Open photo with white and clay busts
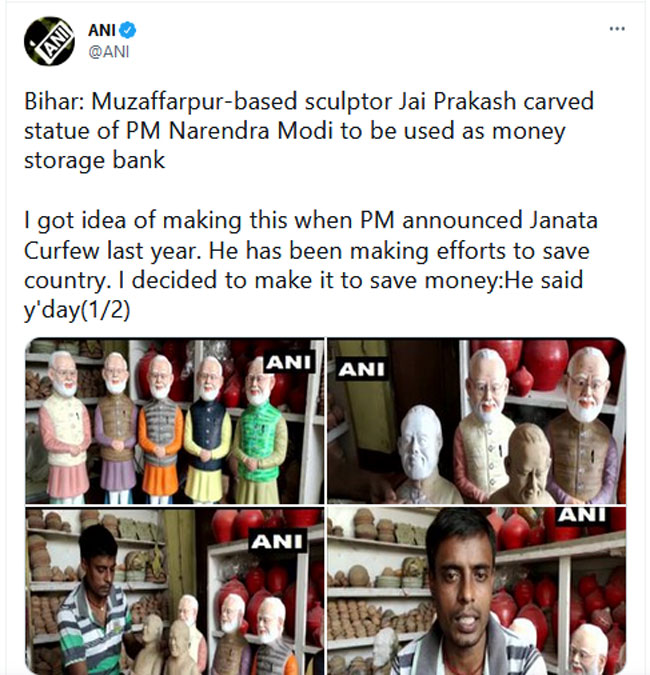 tap(477, 421)
